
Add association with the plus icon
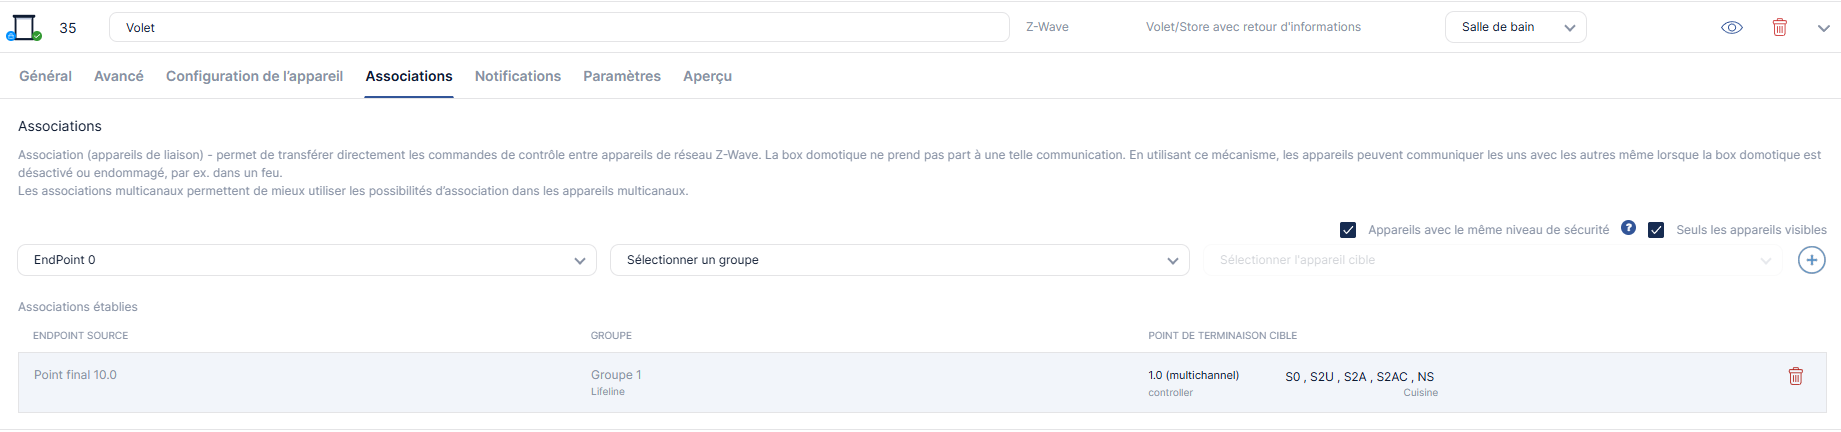click(x=1811, y=260)
